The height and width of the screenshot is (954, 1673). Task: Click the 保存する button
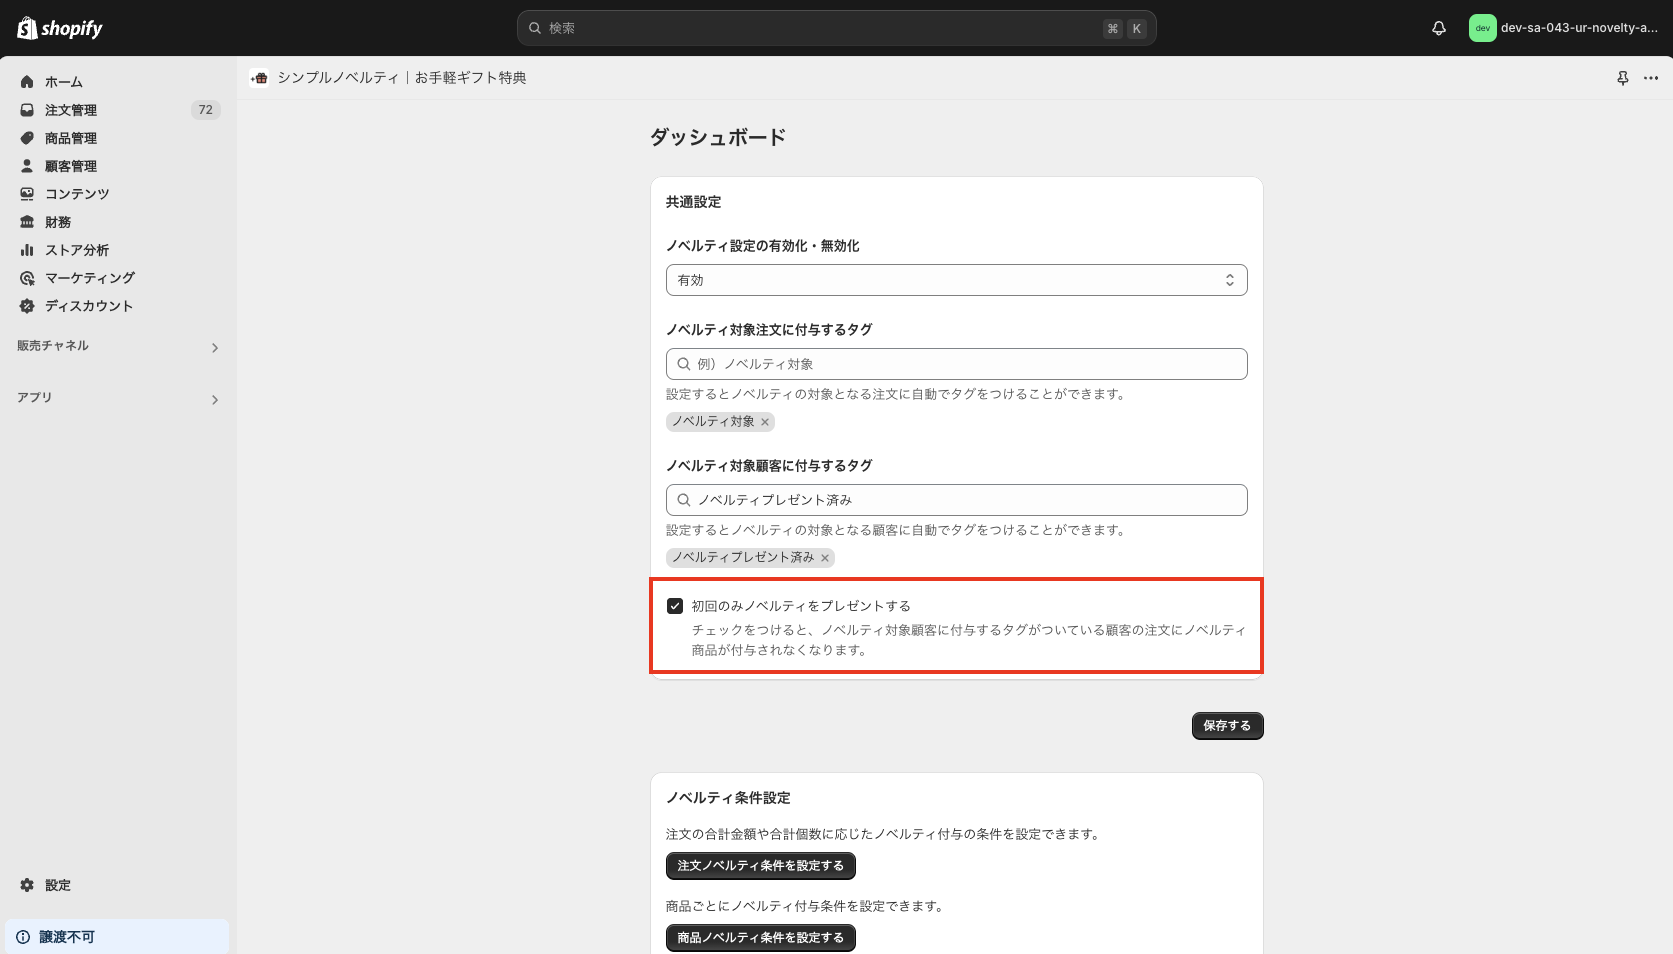pyautogui.click(x=1227, y=725)
